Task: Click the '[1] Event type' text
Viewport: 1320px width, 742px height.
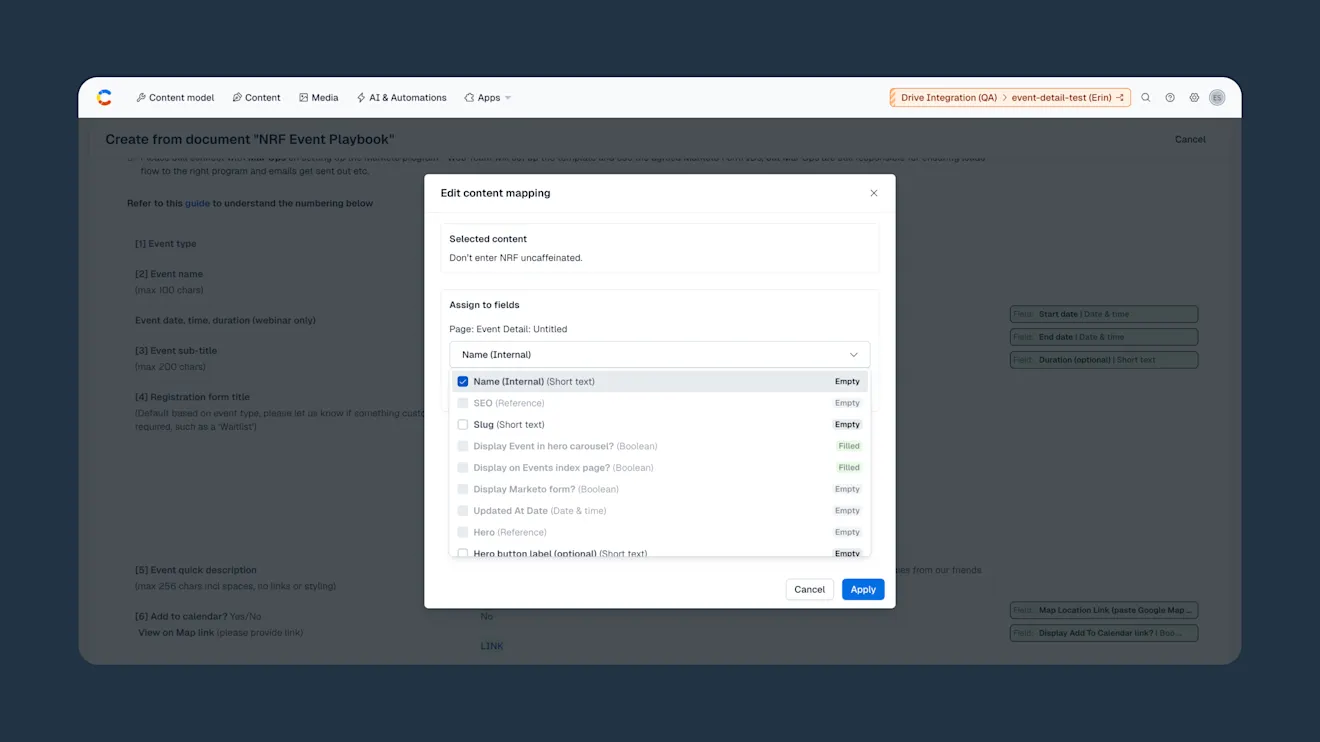Action: tap(166, 244)
